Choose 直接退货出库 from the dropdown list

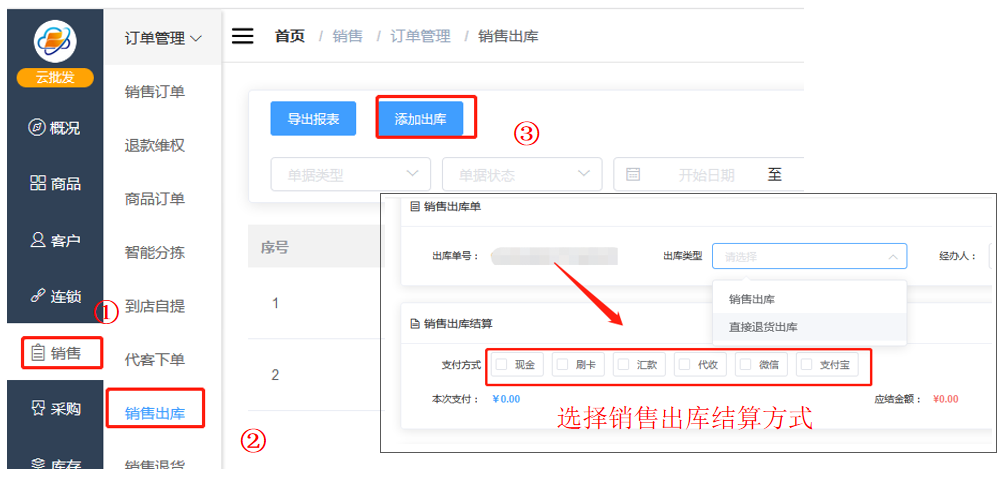pyautogui.click(x=809, y=327)
